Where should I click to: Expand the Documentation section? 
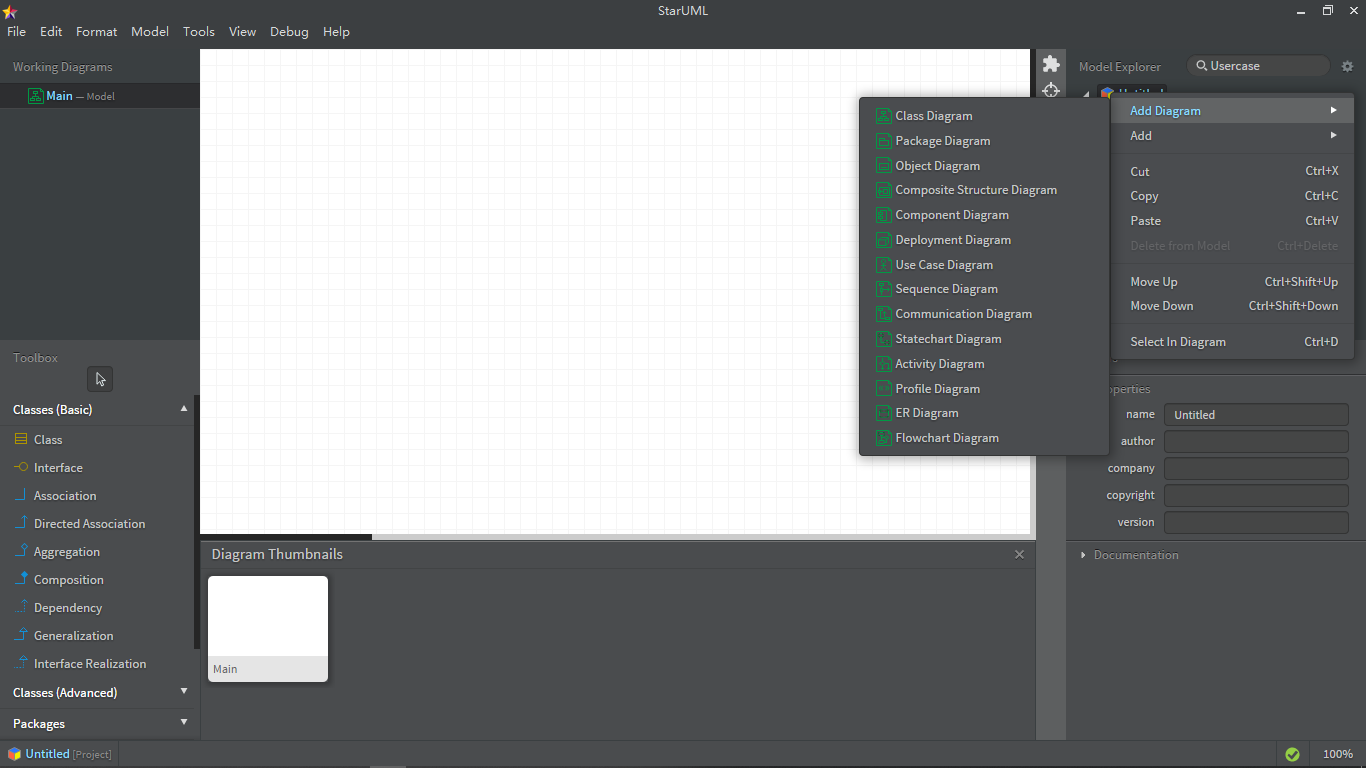coord(1083,555)
